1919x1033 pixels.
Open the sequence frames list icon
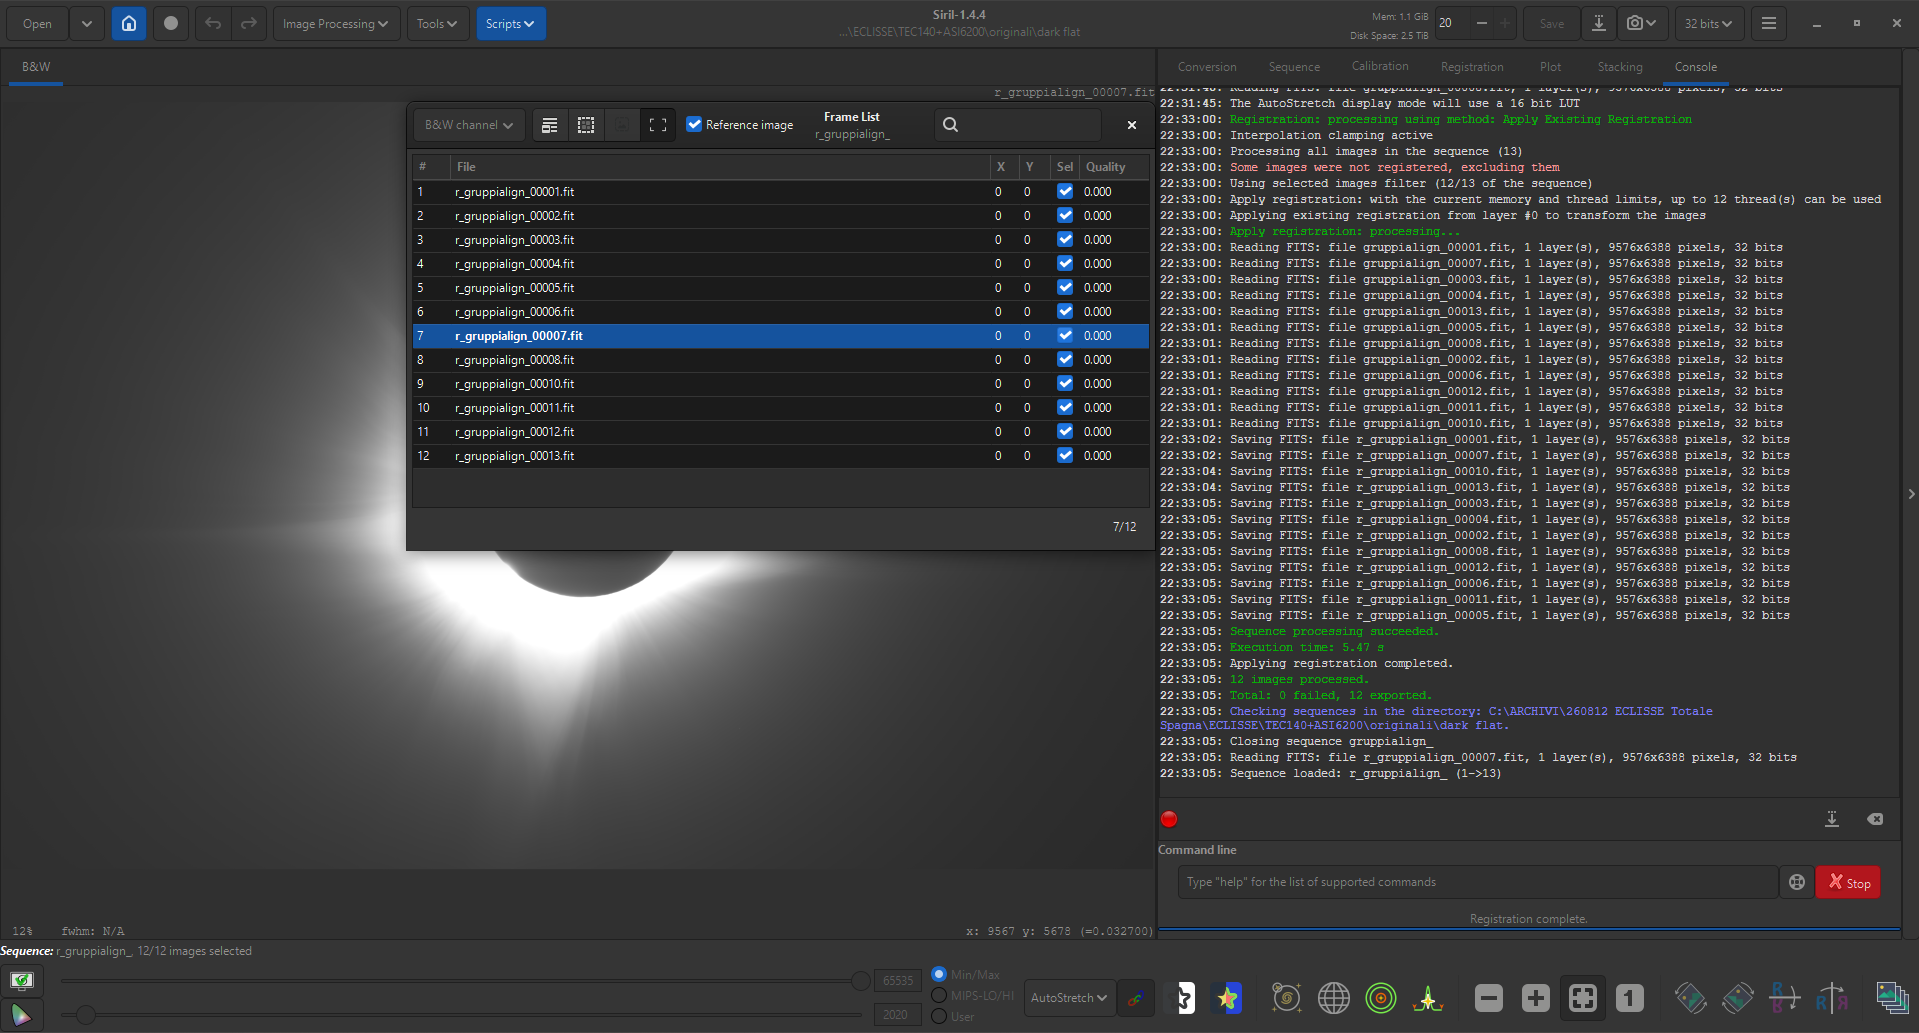click(x=1892, y=997)
